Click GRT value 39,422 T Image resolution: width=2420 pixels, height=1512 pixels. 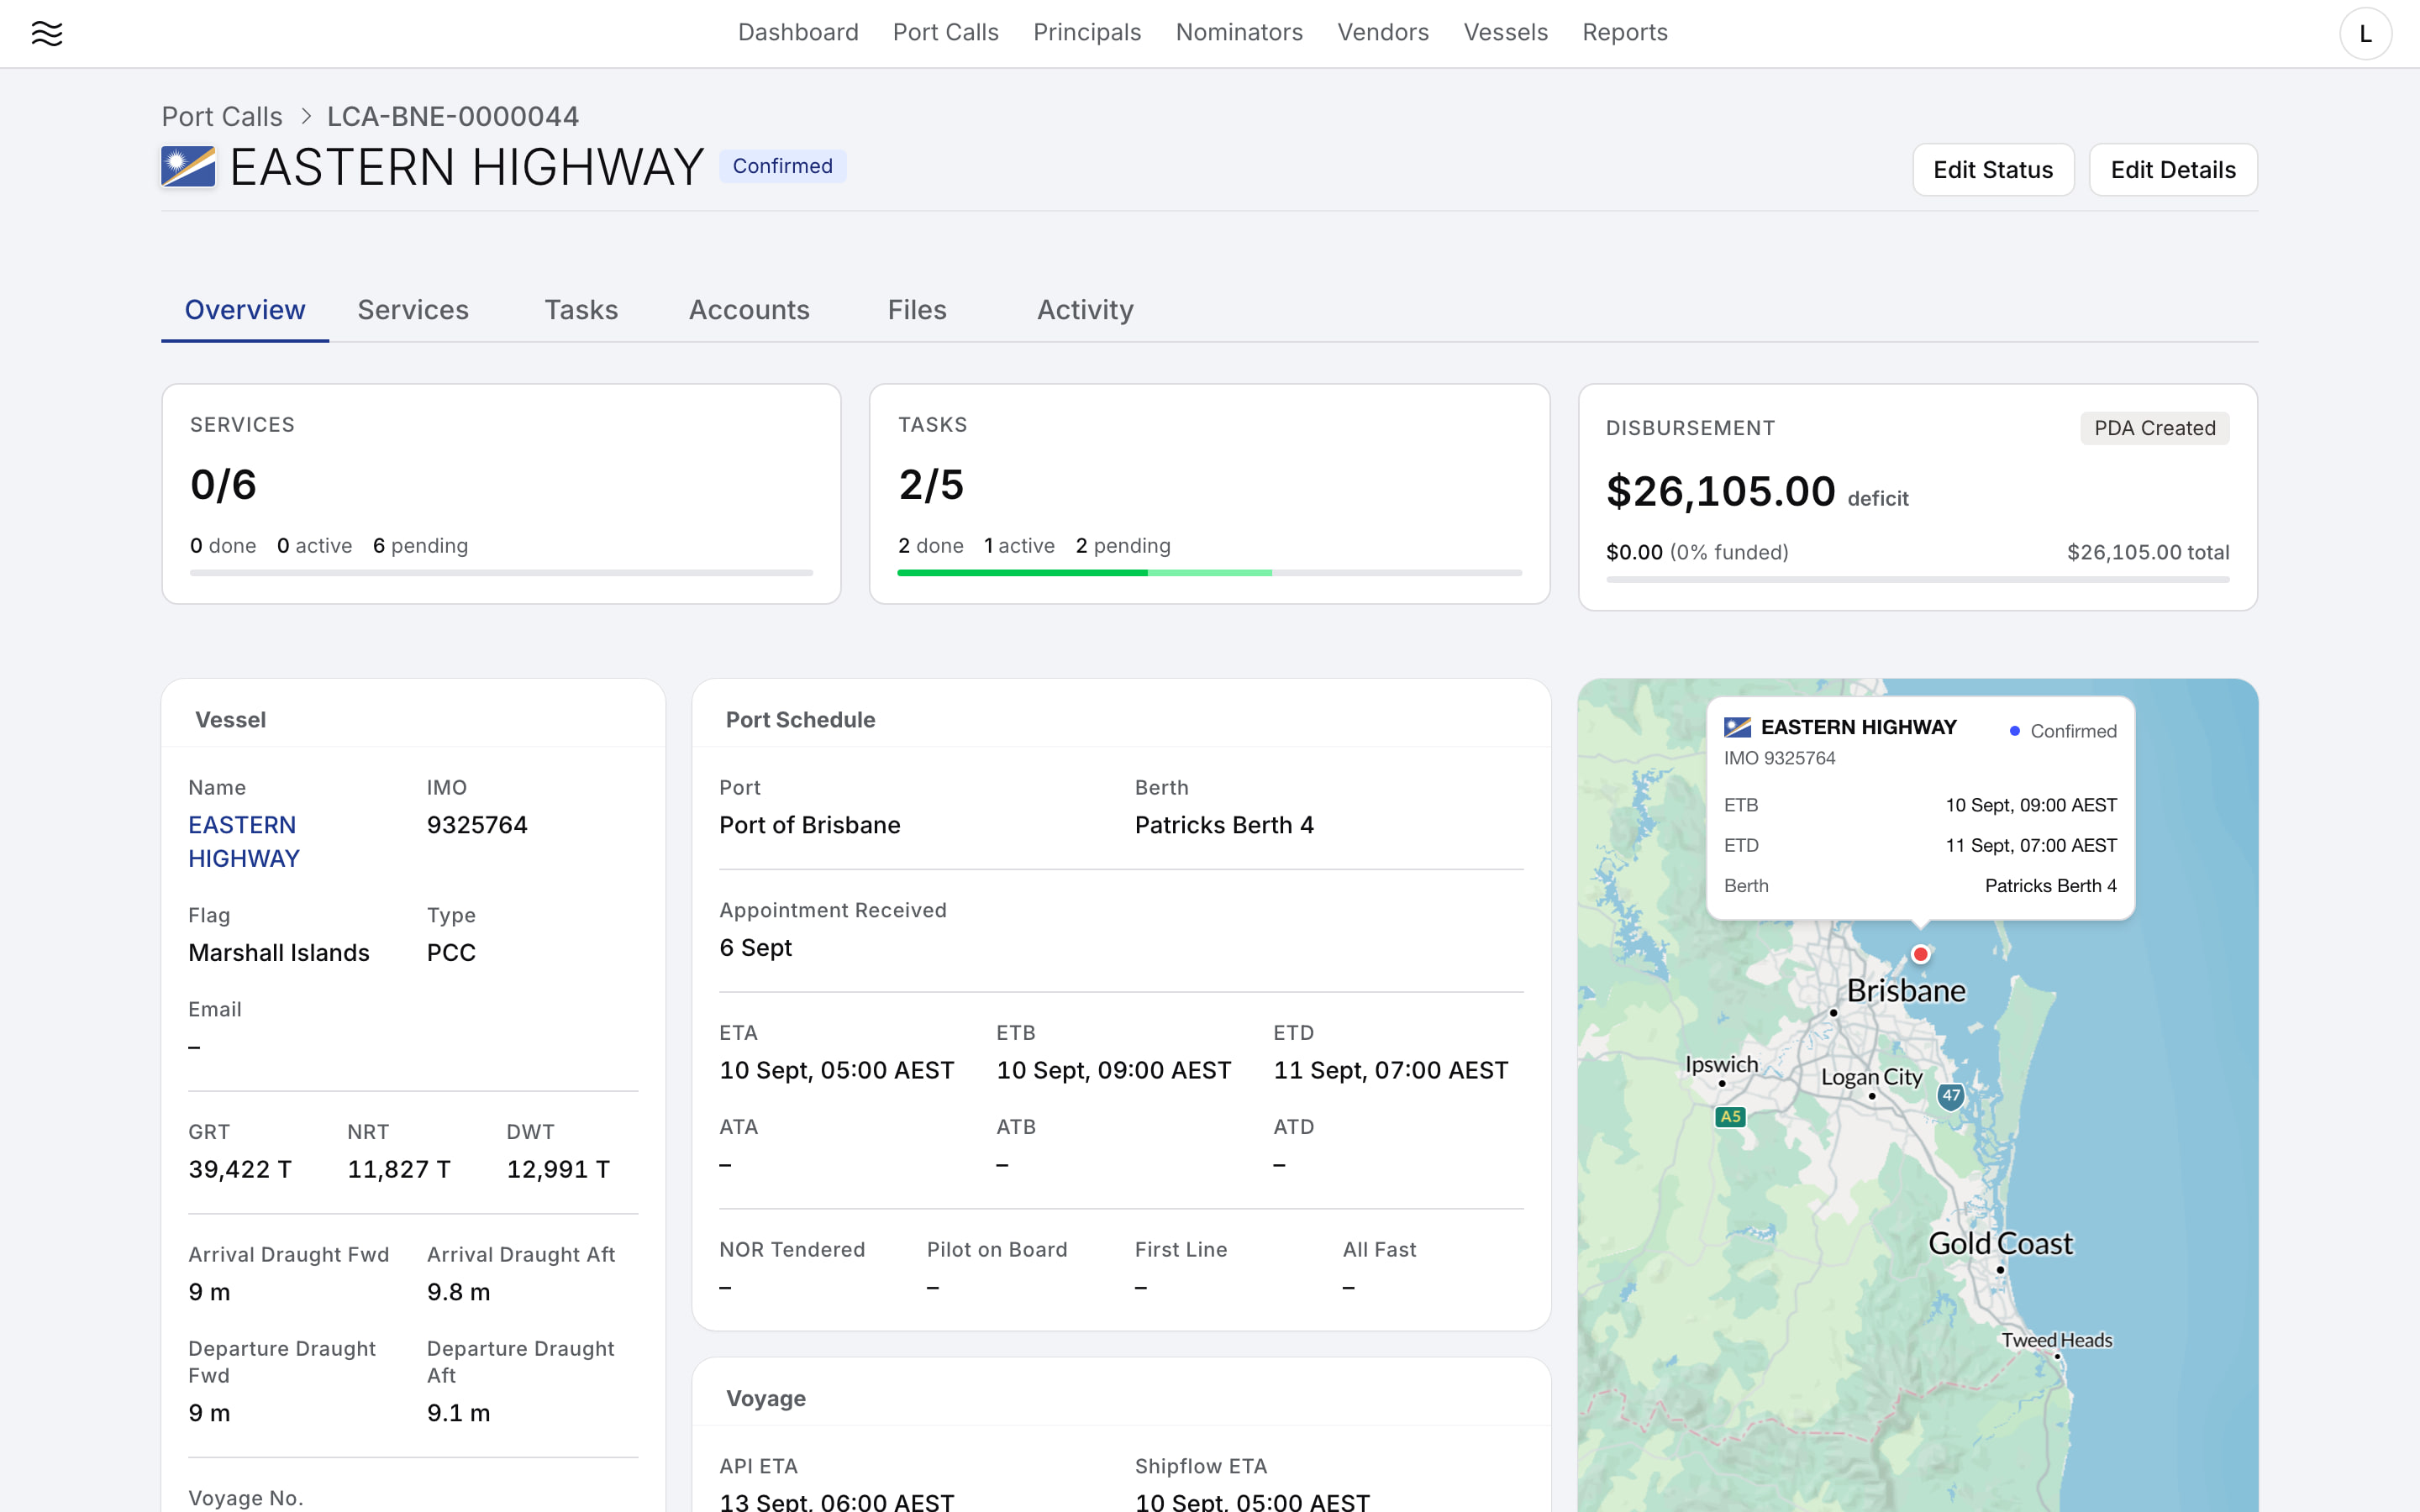240,1170
